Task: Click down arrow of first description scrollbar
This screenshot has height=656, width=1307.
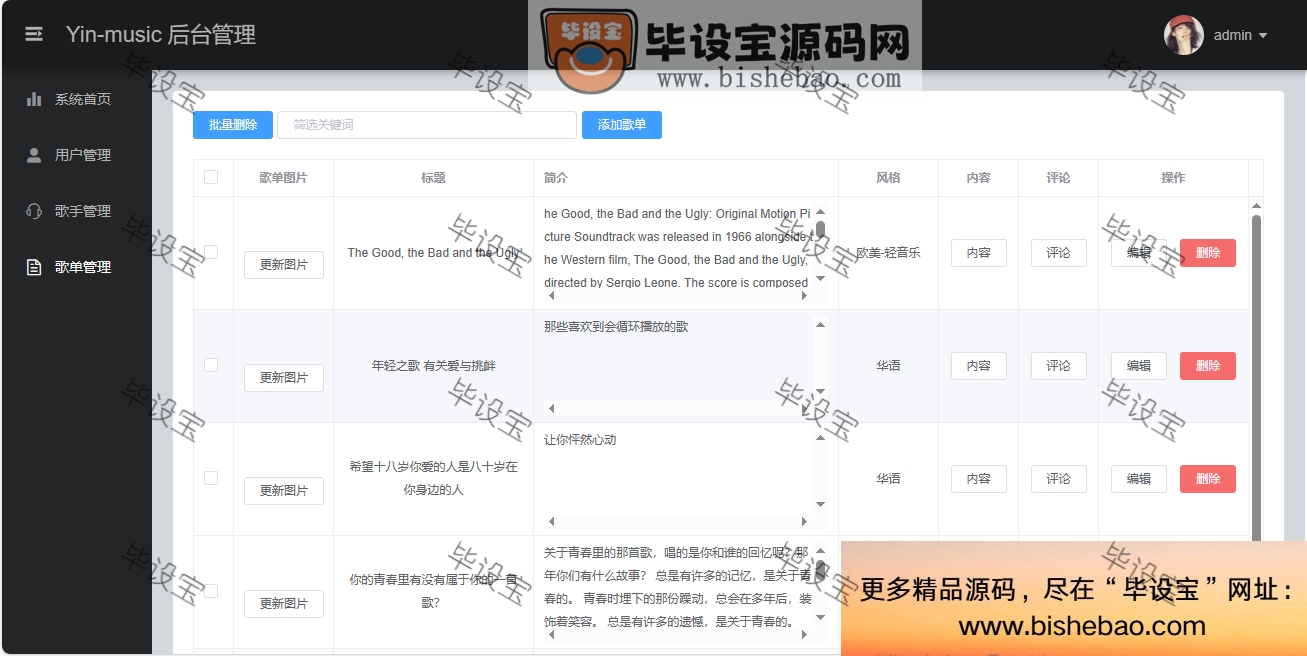Action: coord(821,279)
